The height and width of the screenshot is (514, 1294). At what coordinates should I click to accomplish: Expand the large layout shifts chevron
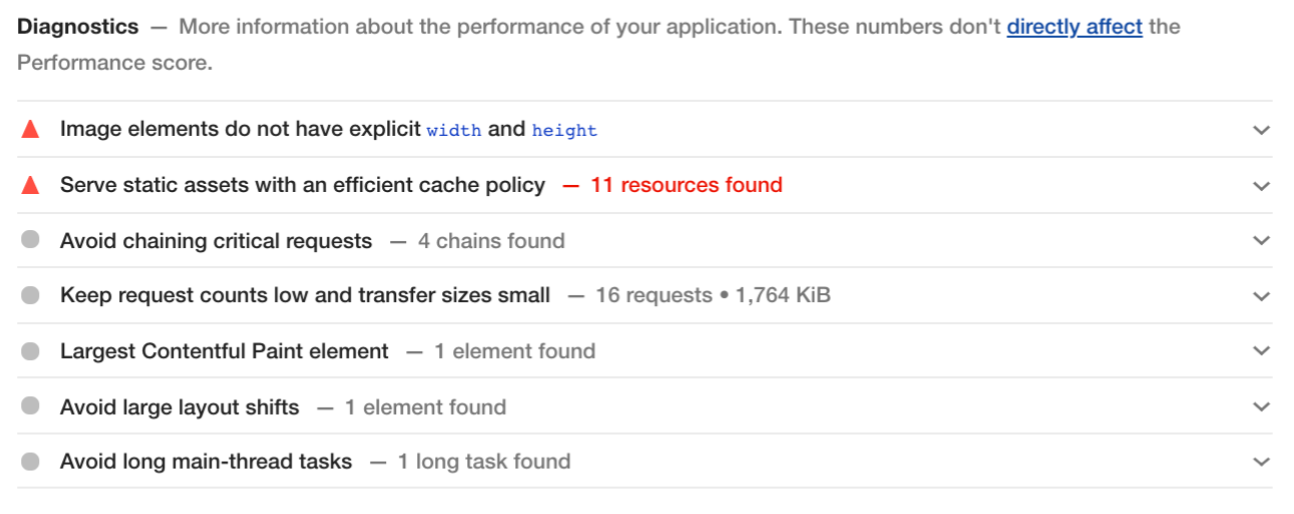pos(1261,407)
